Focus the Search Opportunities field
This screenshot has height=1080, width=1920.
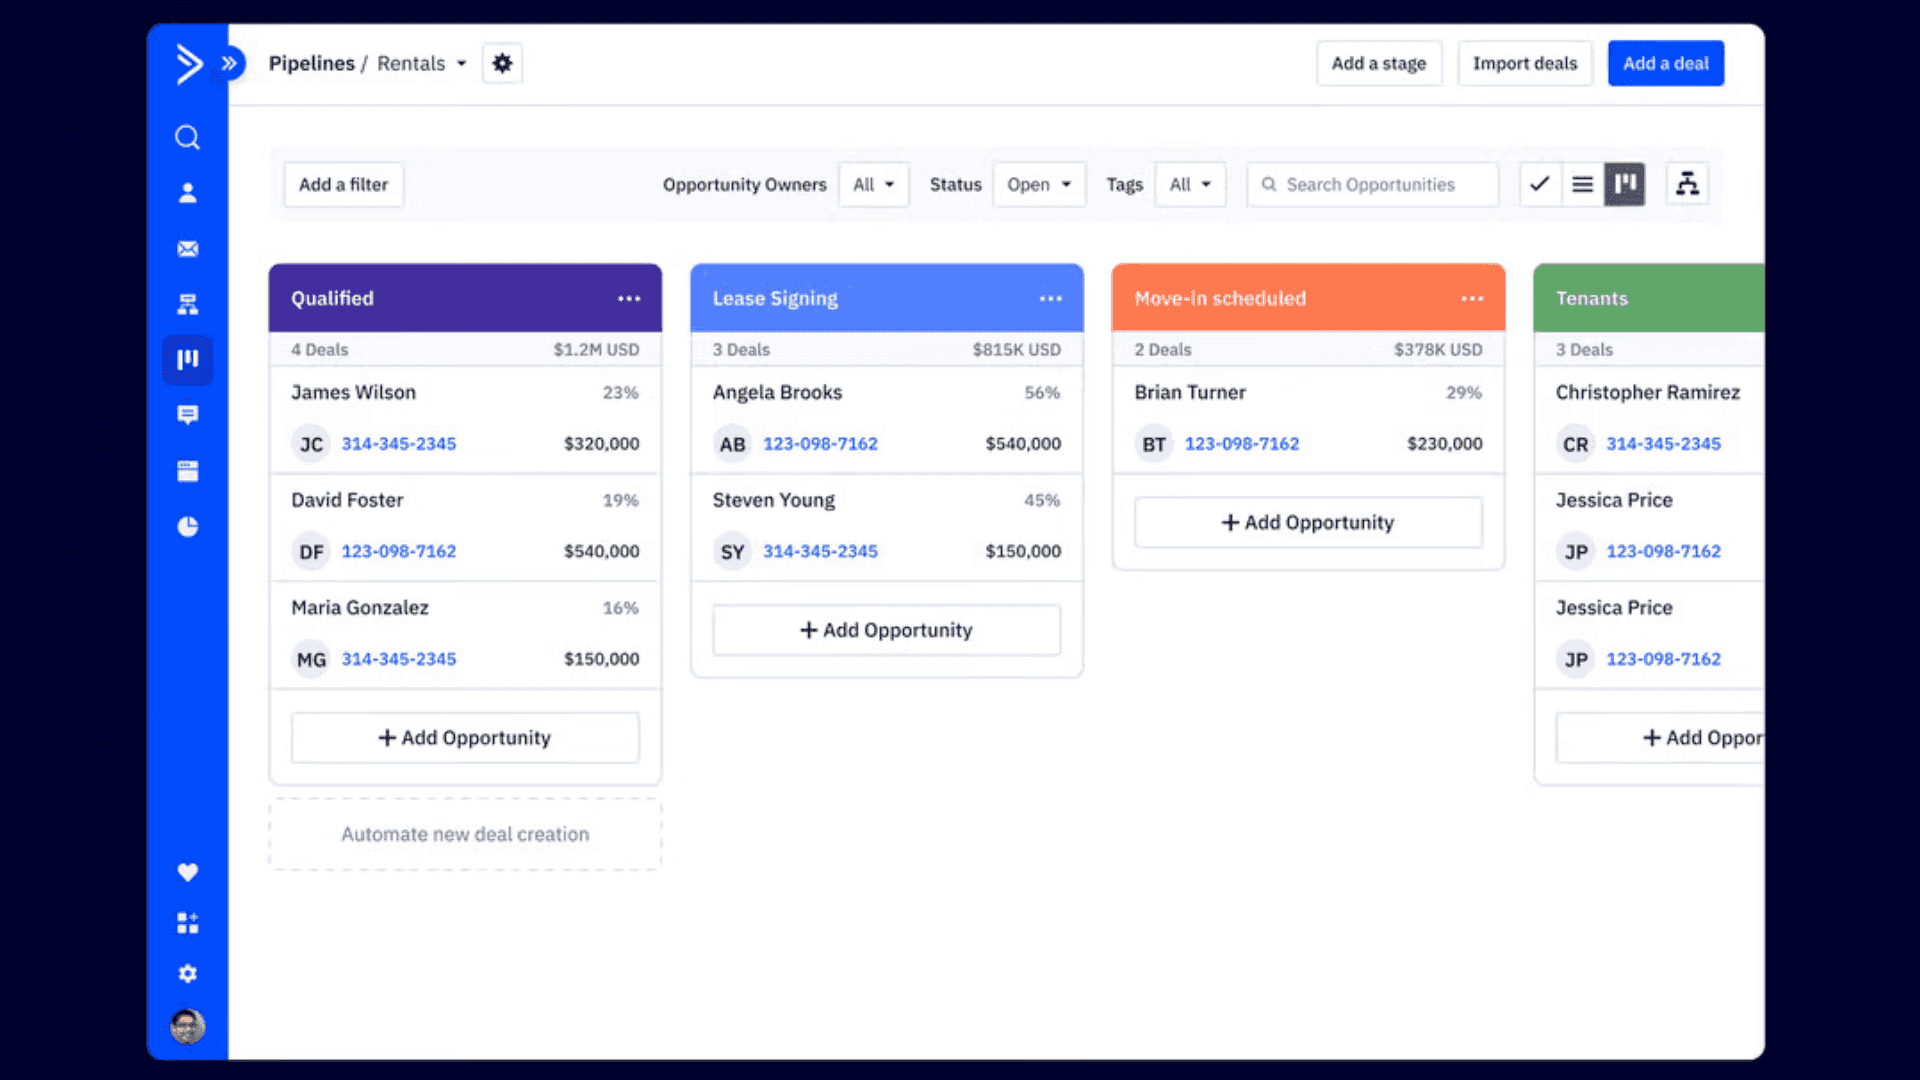pos(1372,185)
